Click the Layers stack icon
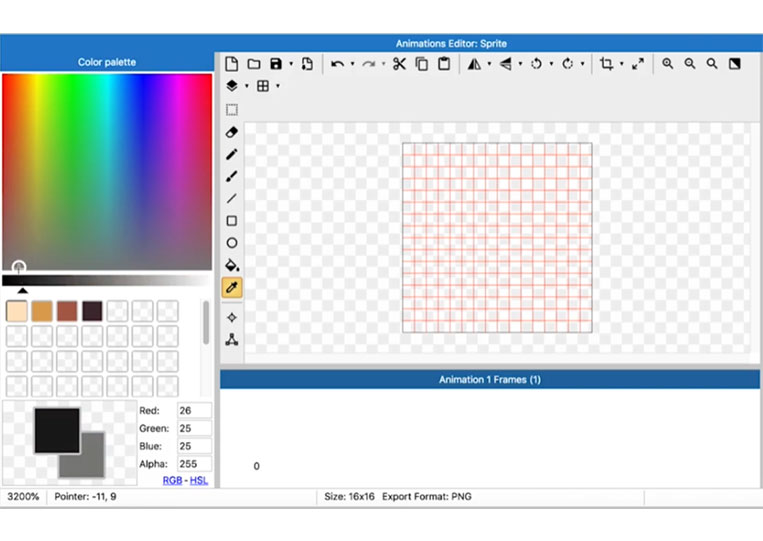 point(232,86)
